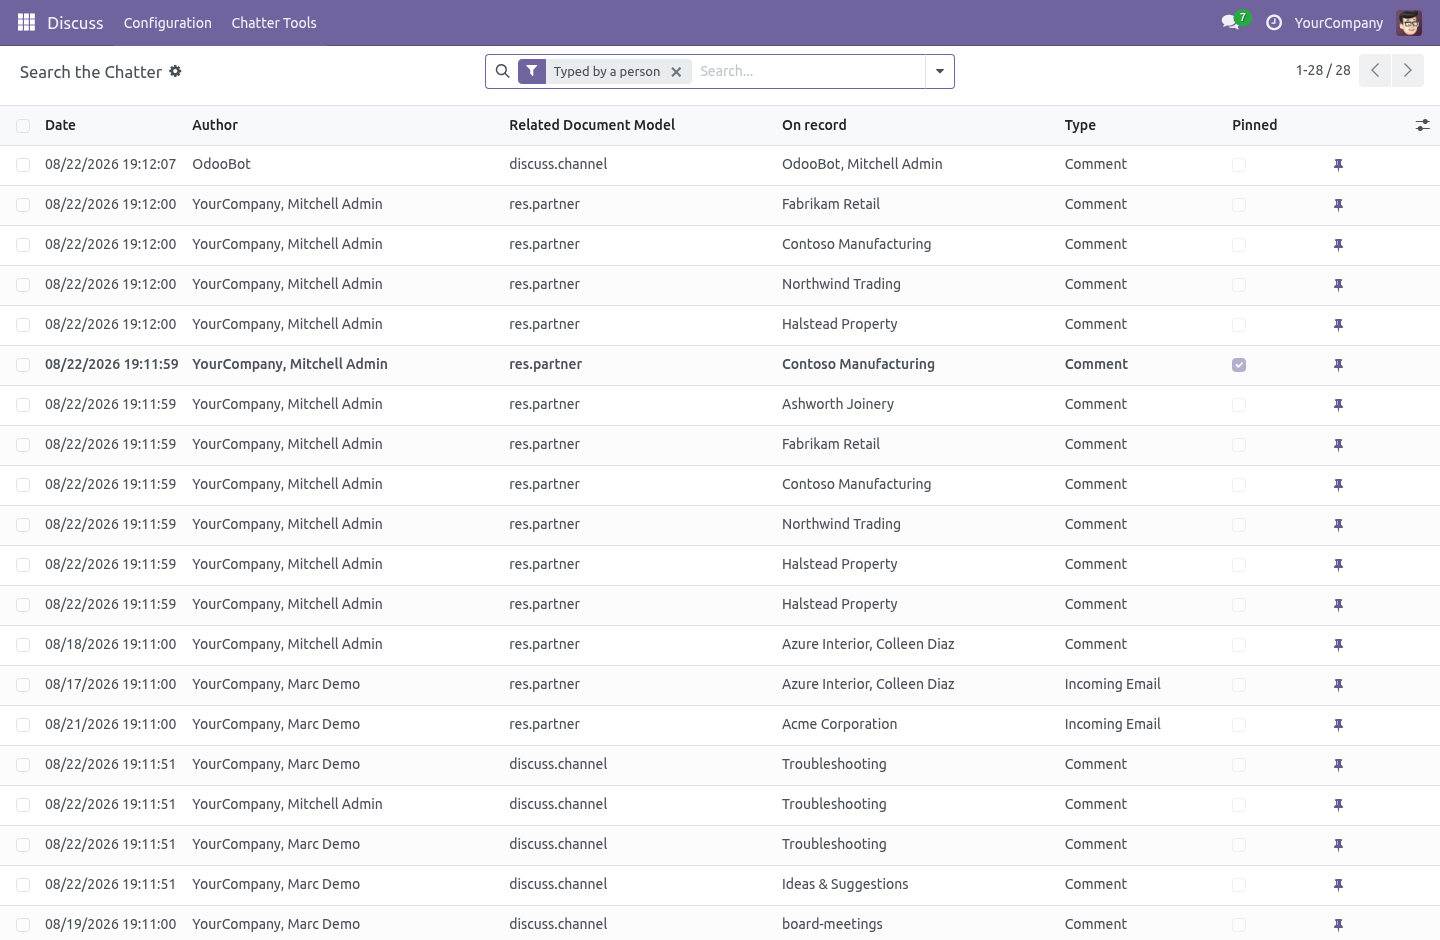Open the apps grid menu icon
This screenshot has width=1440, height=940.
point(26,22)
